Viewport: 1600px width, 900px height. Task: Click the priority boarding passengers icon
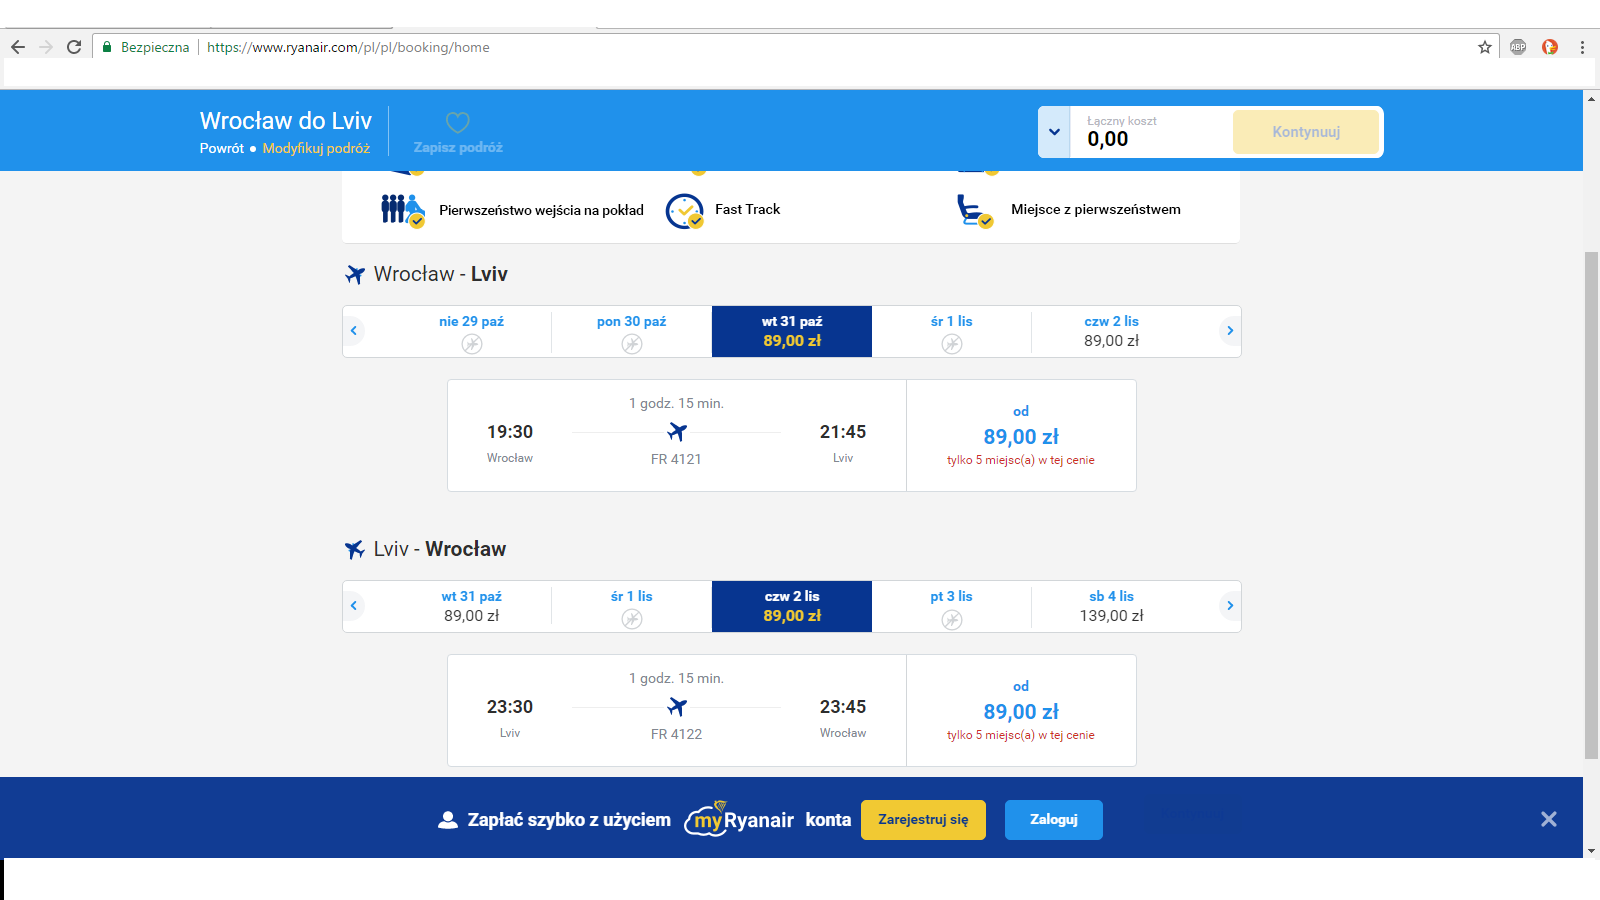point(403,210)
